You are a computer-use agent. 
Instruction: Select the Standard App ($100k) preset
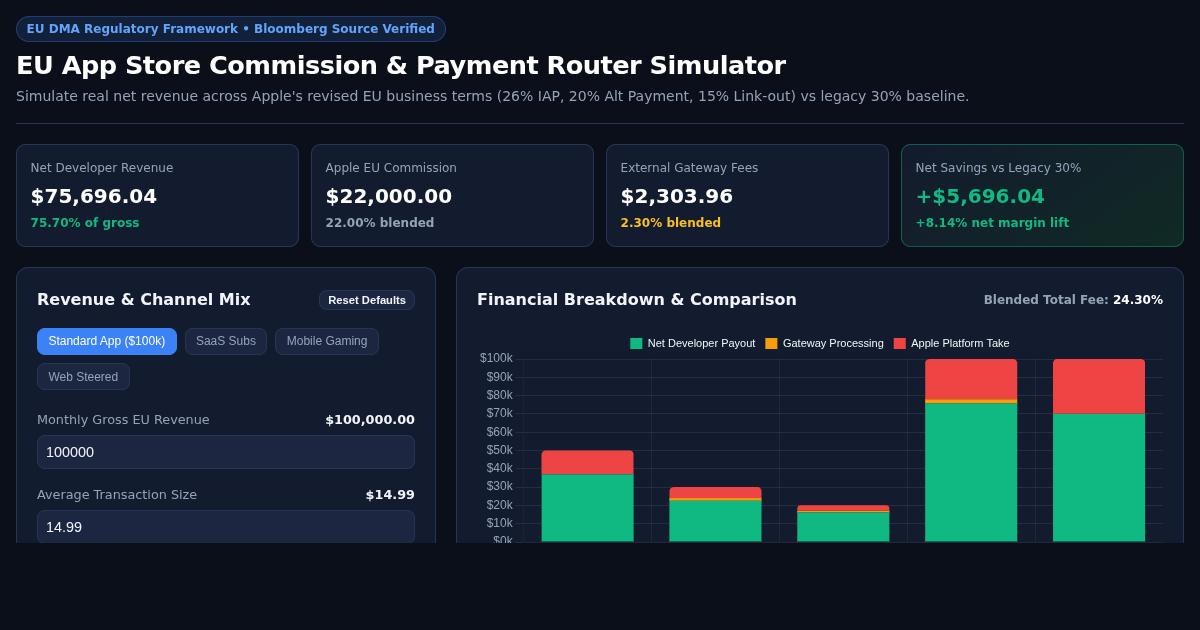pos(107,341)
